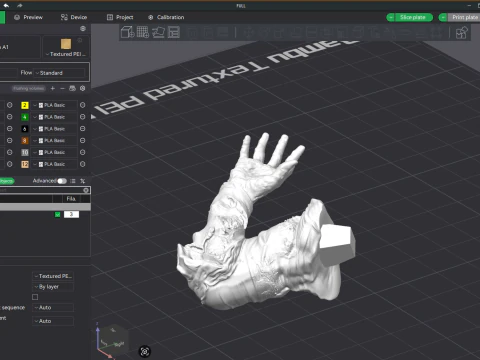This screenshot has height=360, width=480.
Task: Switch to the Preview tab
Action: coord(29,17)
